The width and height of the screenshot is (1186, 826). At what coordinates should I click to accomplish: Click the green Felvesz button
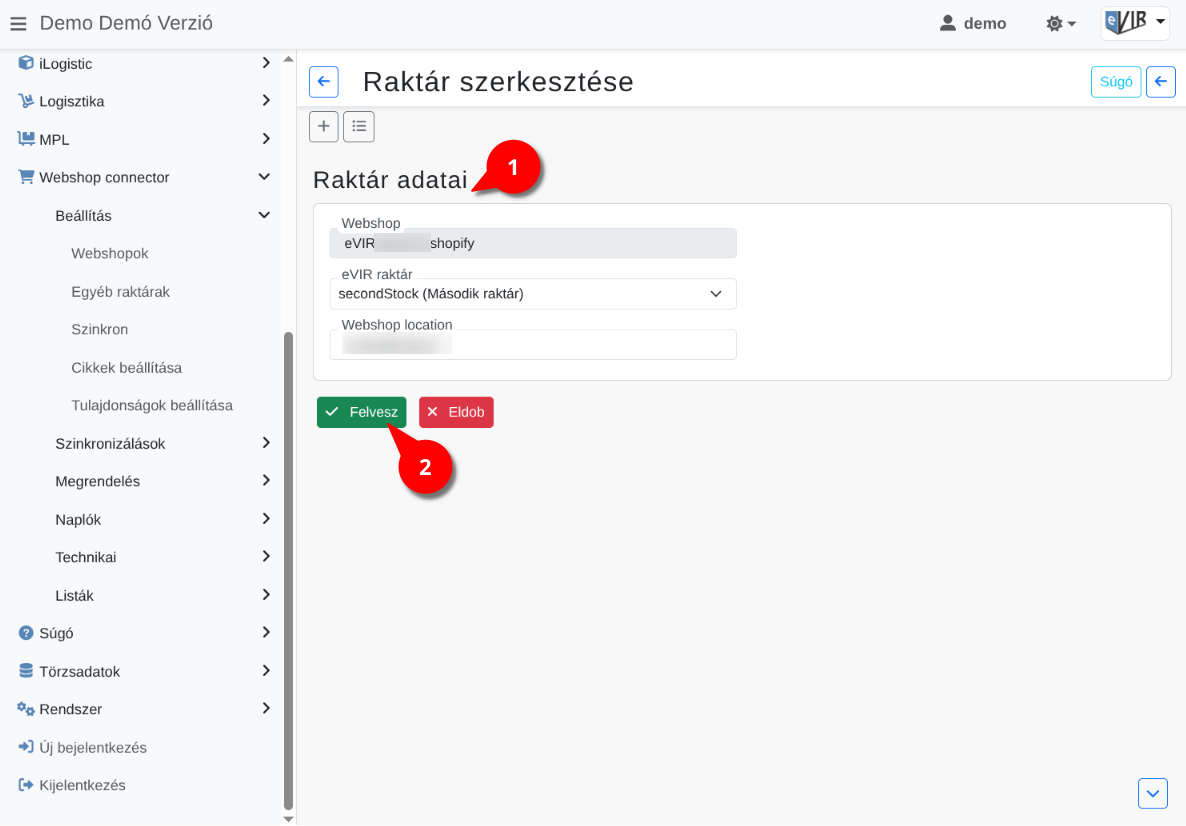[x=362, y=412]
